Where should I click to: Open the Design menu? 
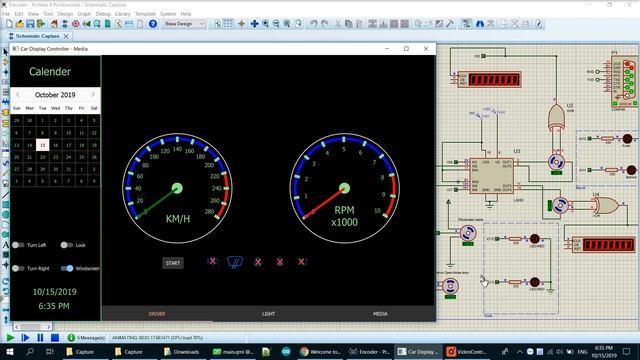pos(65,14)
